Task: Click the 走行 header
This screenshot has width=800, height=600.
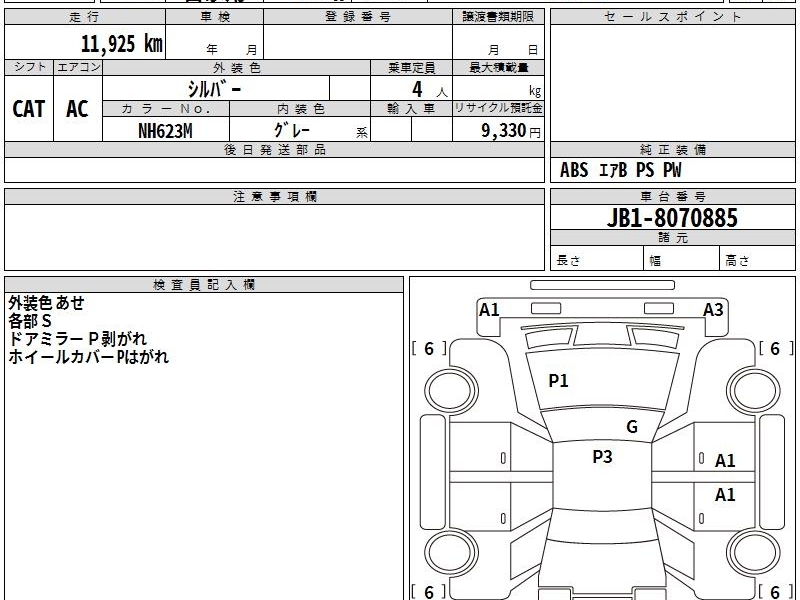Action: 85,17
